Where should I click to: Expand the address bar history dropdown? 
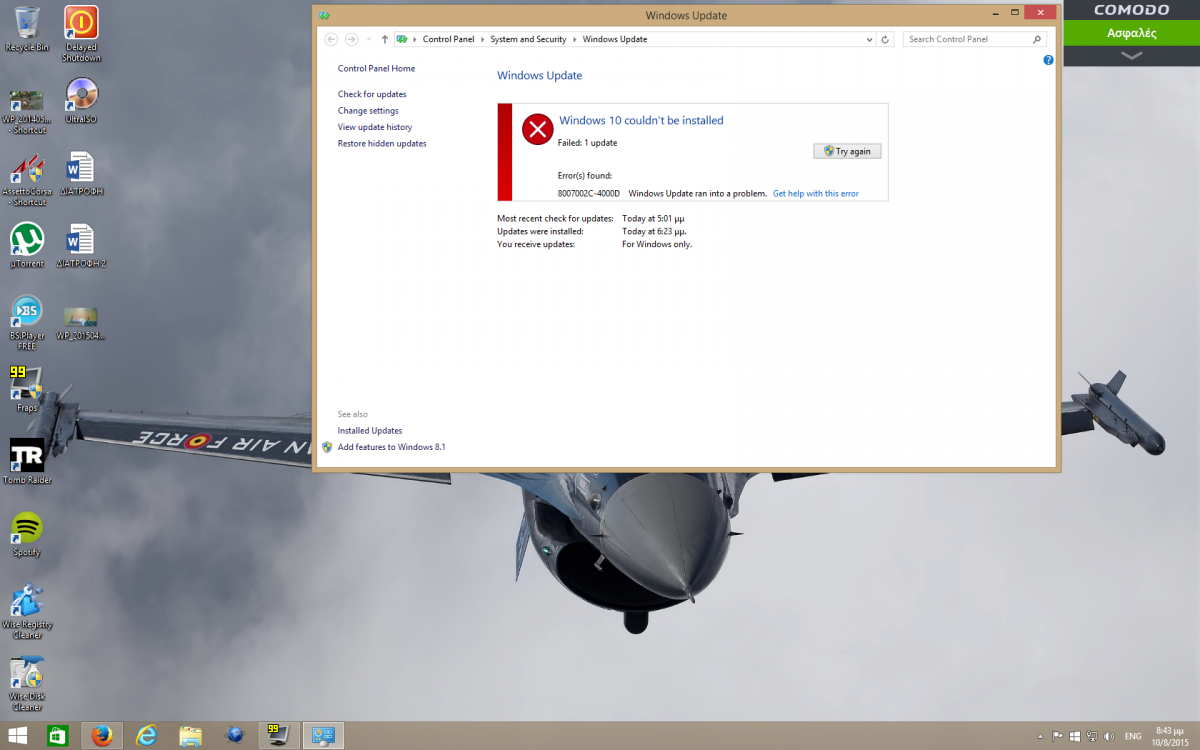(869, 39)
